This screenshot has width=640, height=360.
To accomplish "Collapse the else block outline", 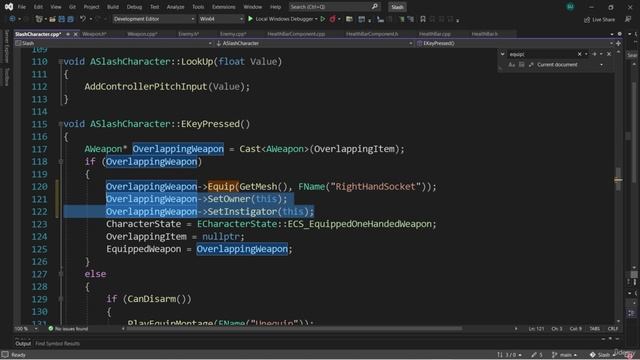I will point(61,274).
